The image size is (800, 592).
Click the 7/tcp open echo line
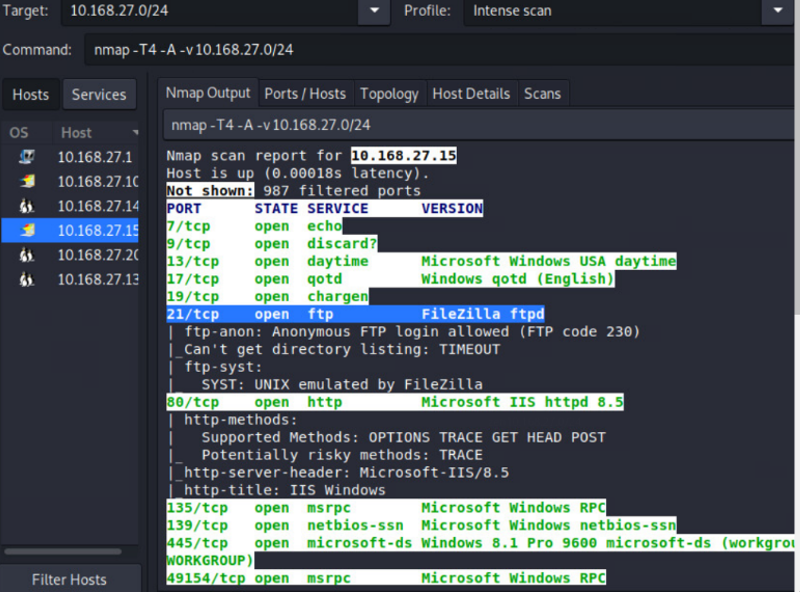click(x=255, y=226)
